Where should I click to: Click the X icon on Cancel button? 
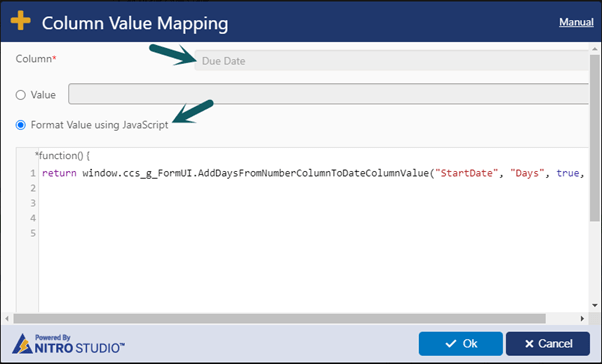(529, 344)
